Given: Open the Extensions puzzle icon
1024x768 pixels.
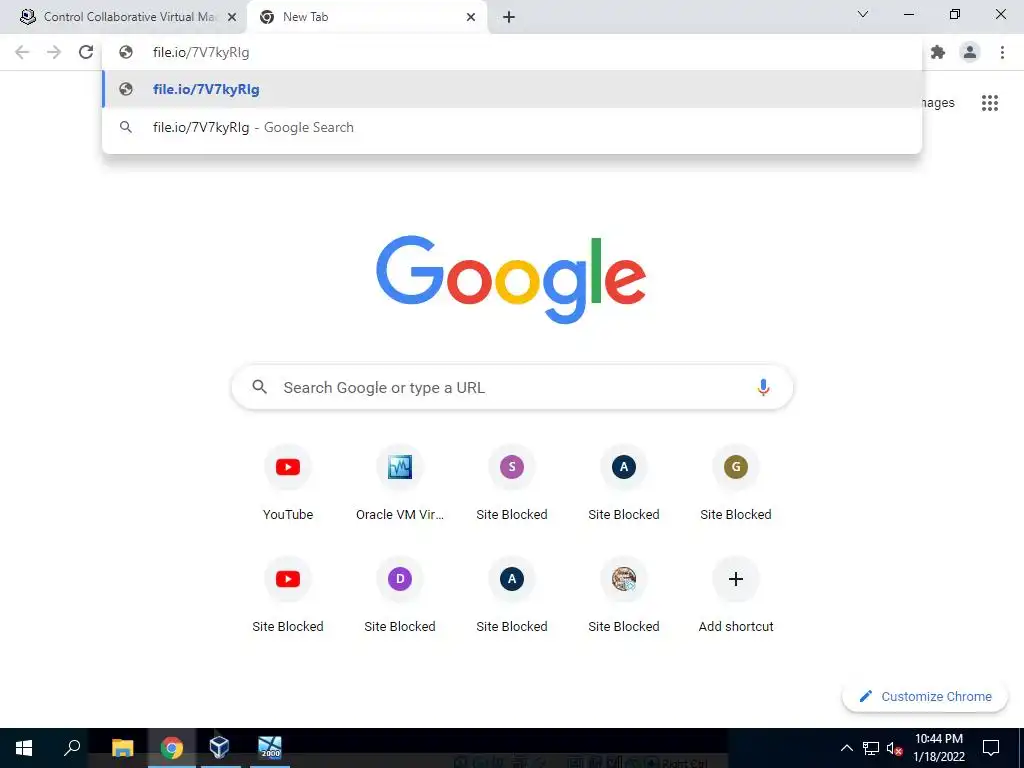Looking at the screenshot, I should (938, 52).
